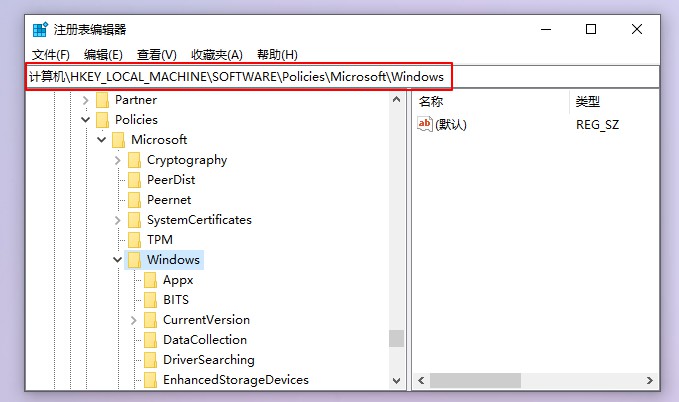Viewport: 679px width, 402px height.
Task: Select the TPM tree label
Action: 160,240
